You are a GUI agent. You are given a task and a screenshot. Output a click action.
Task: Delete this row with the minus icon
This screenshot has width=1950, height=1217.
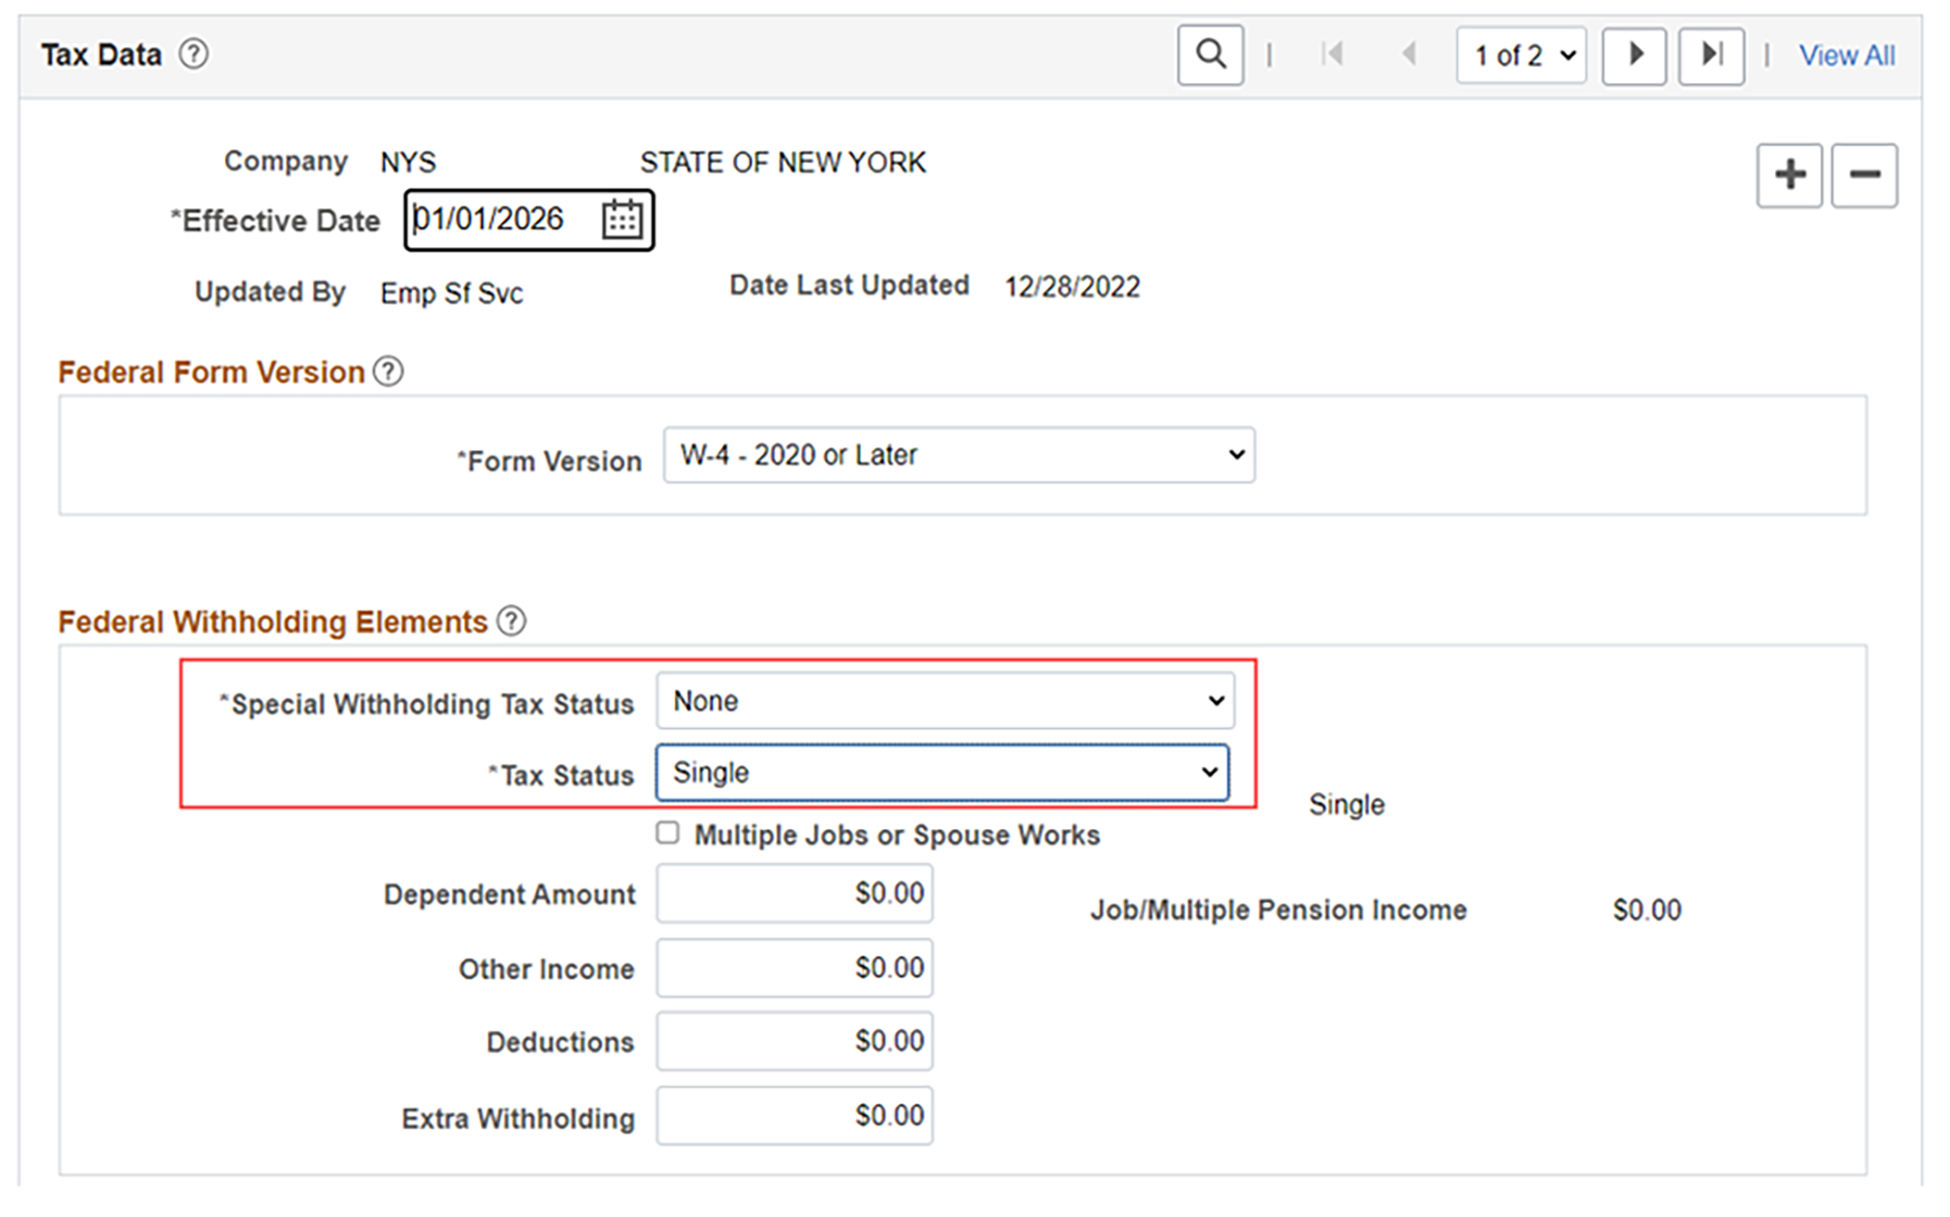[1864, 175]
